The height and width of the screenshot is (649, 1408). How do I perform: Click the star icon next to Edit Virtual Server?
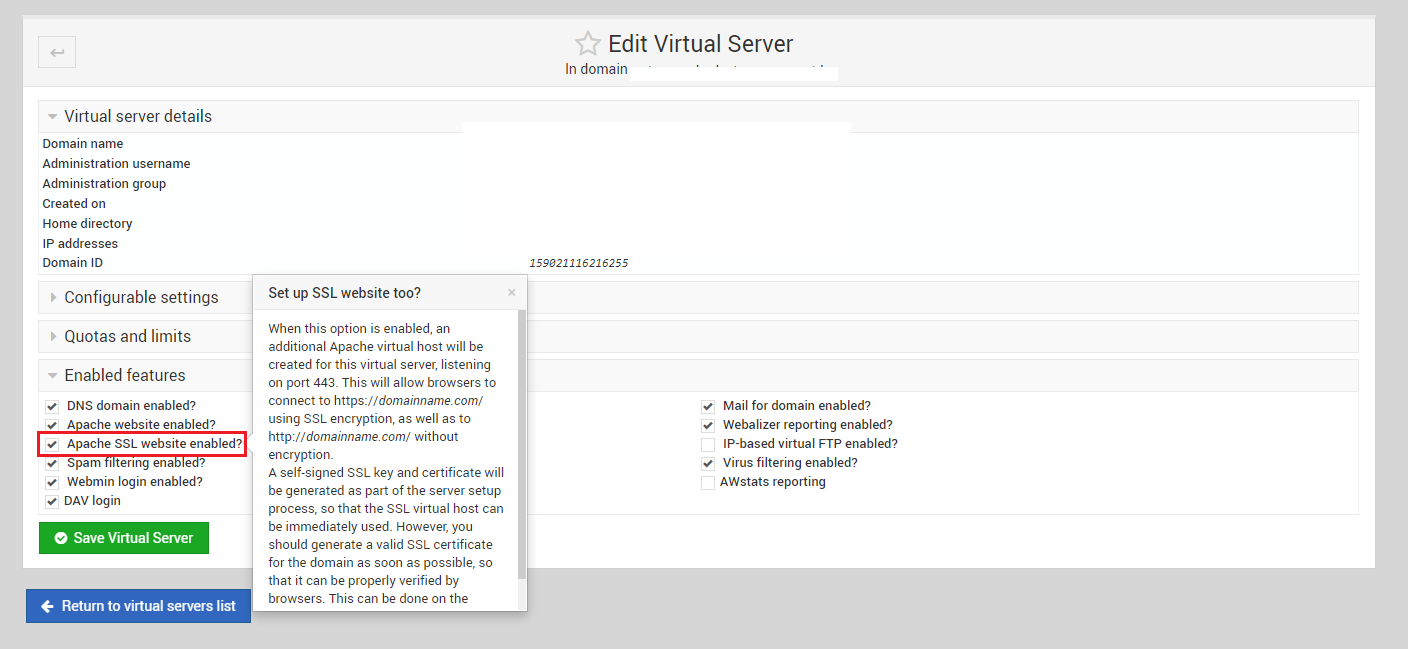point(587,43)
